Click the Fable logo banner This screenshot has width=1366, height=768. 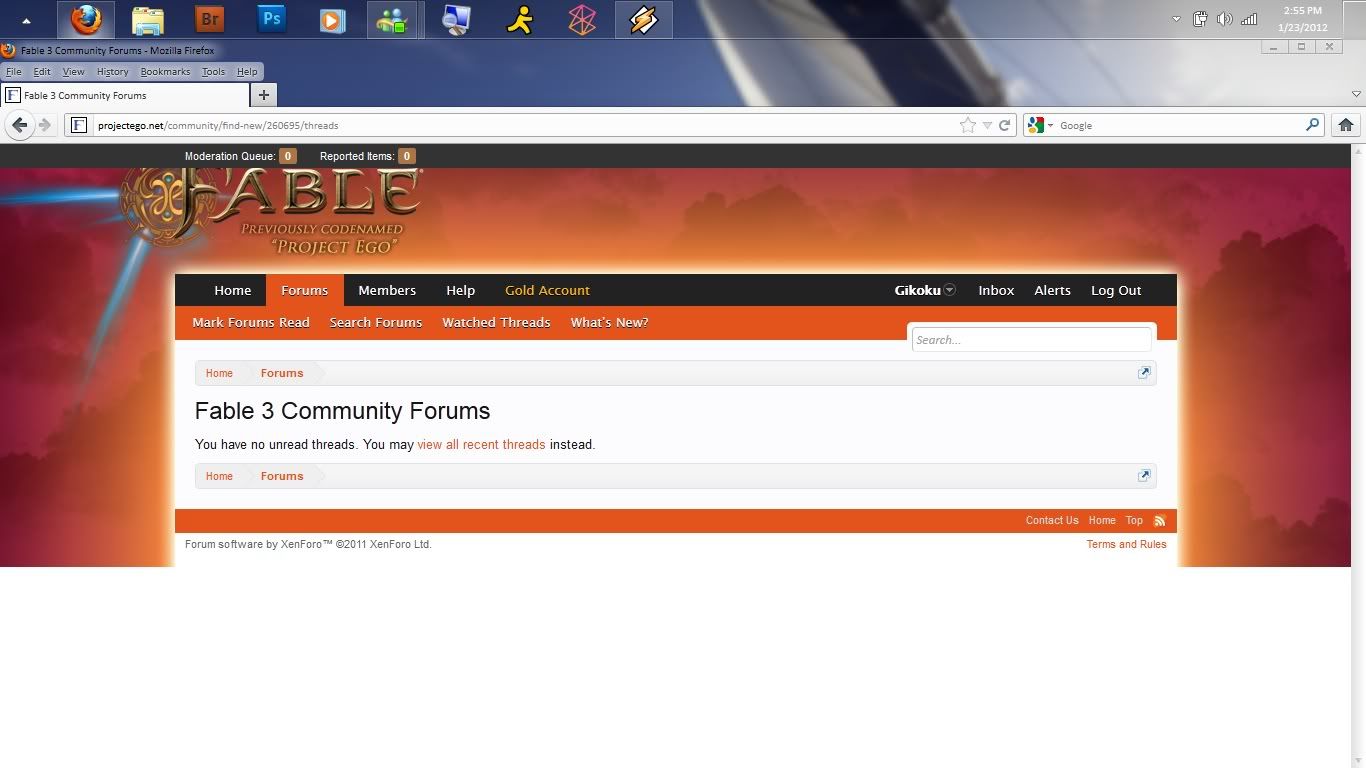272,211
